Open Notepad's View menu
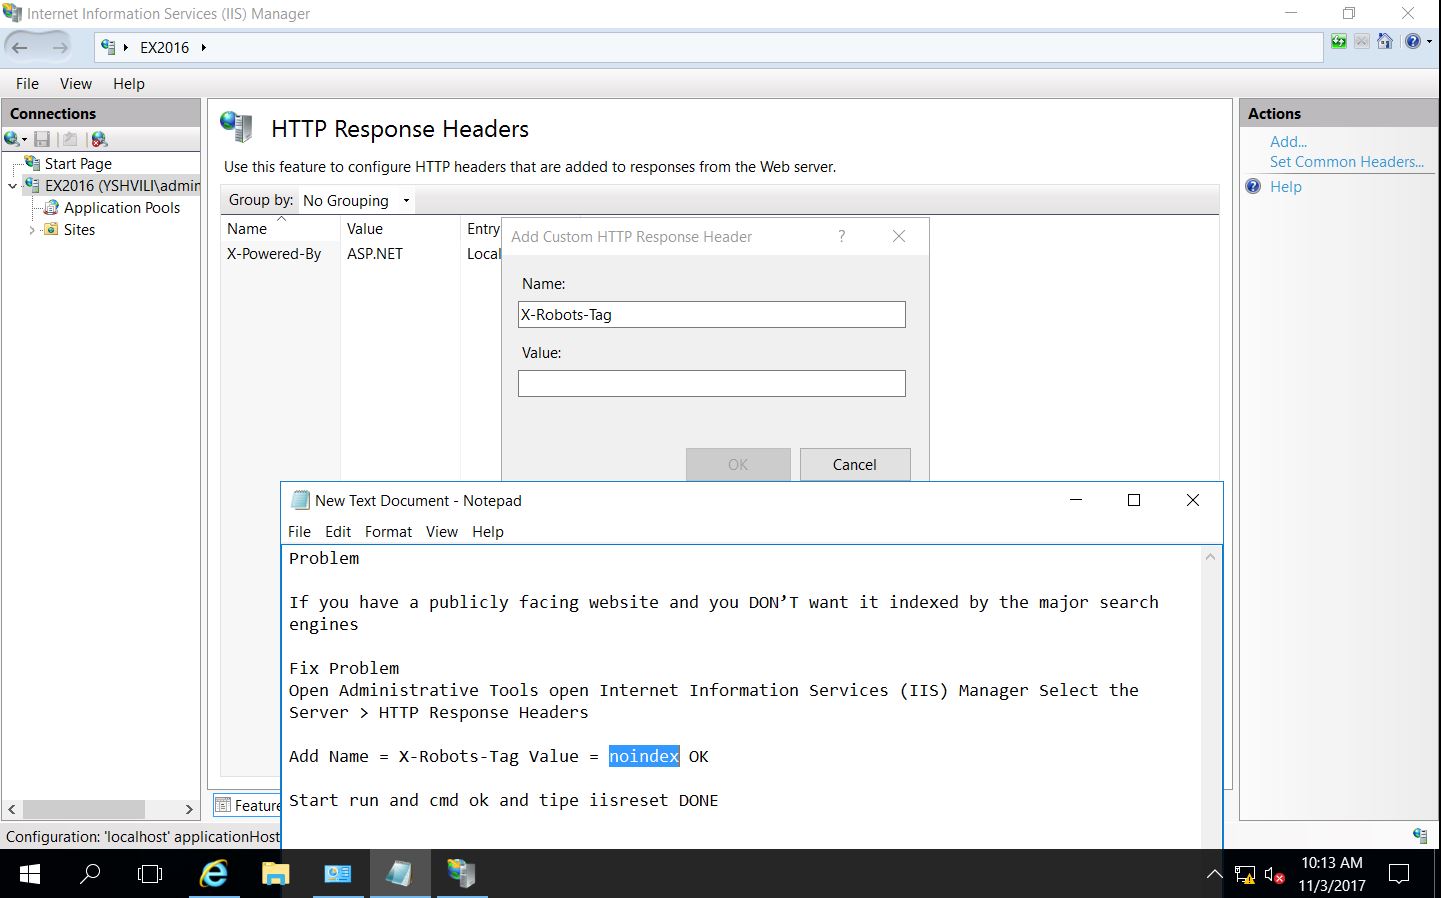This screenshot has width=1441, height=898. 442,531
